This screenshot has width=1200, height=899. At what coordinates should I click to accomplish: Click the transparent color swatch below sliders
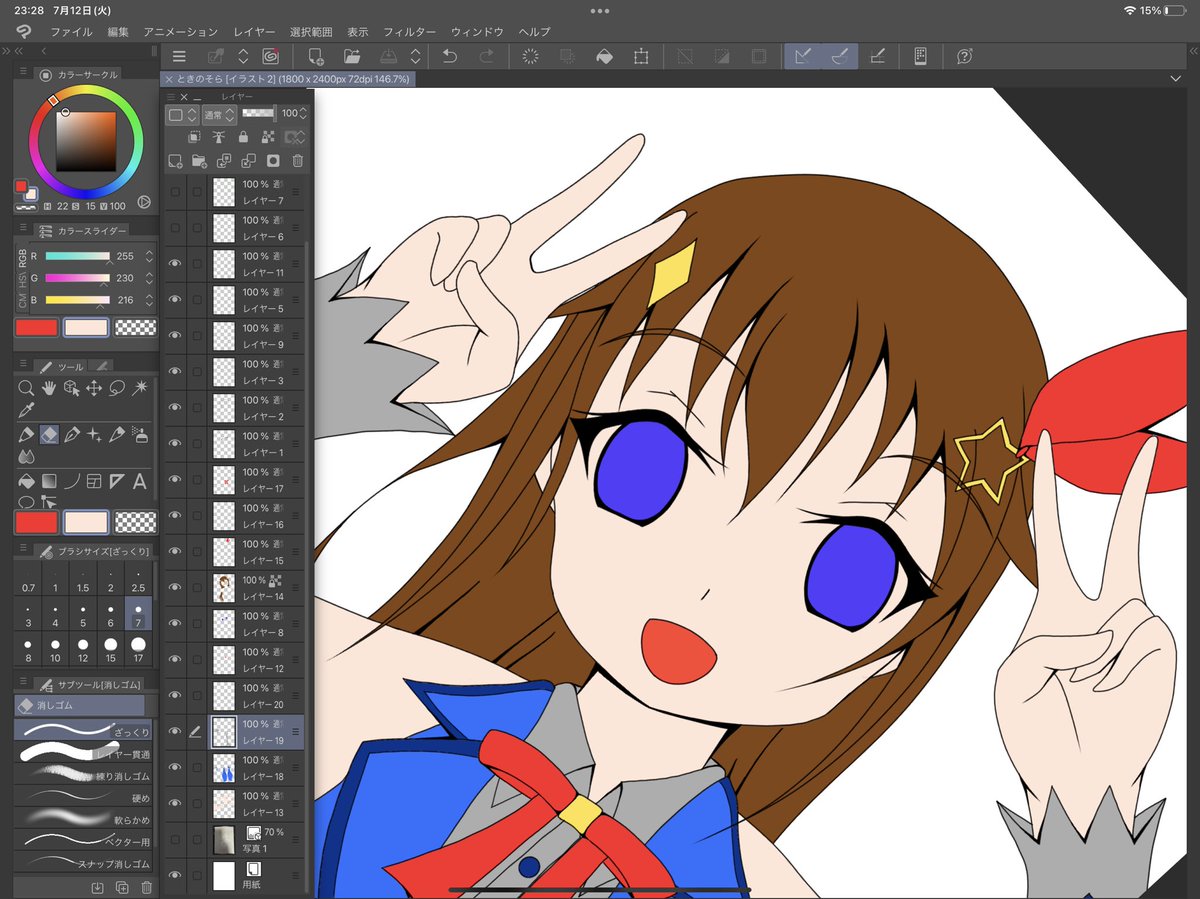tap(136, 327)
